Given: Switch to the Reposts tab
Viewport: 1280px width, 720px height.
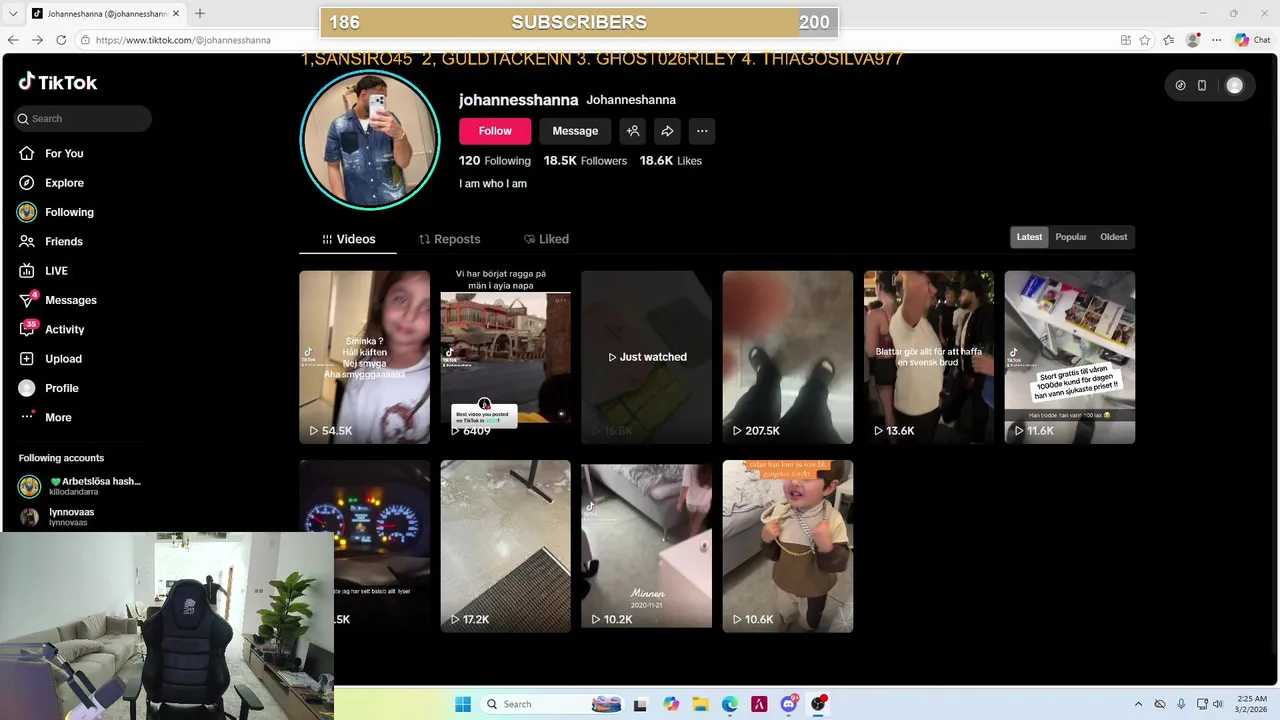Looking at the screenshot, I should pos(449,239).
